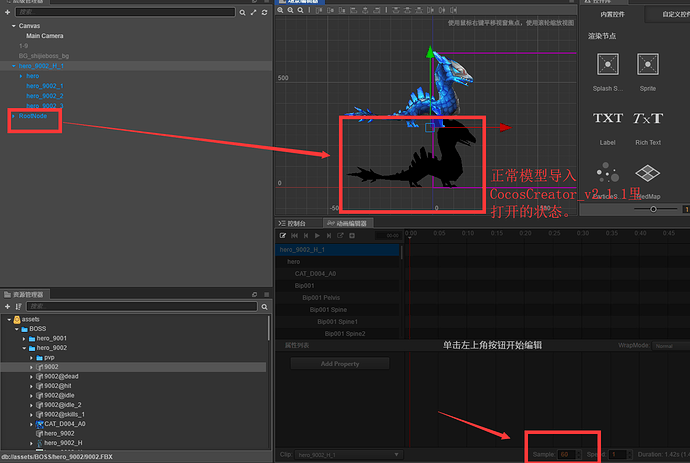Play the animation clip
Screen dimensions: 690x463
coord(317,235)
